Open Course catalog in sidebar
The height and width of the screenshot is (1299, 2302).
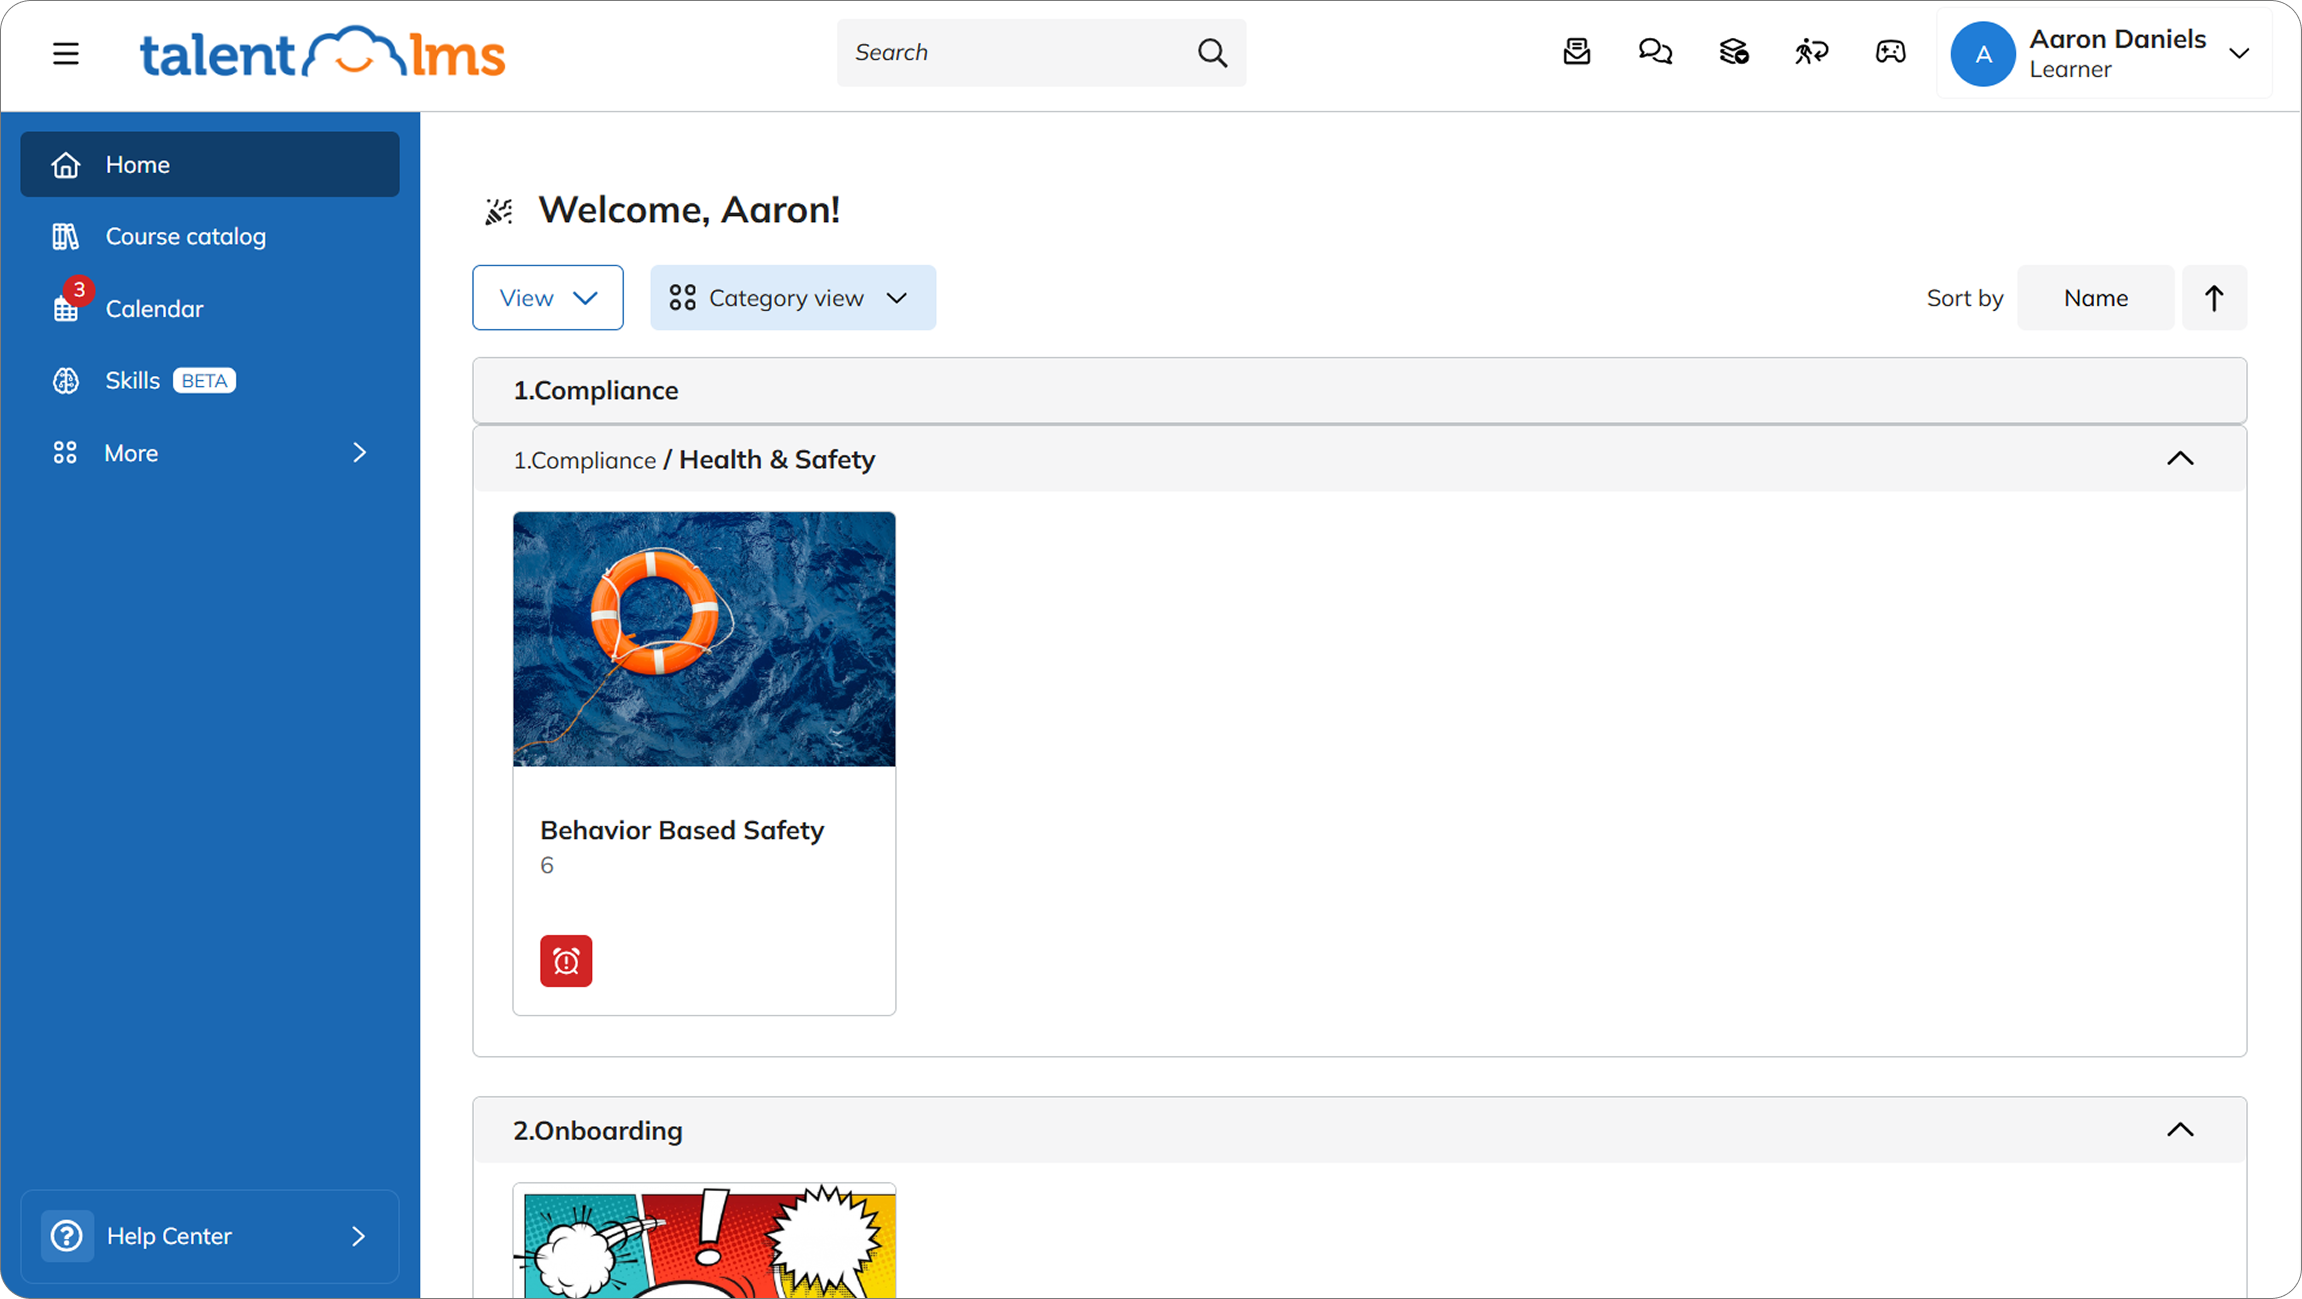click(210, 236)
